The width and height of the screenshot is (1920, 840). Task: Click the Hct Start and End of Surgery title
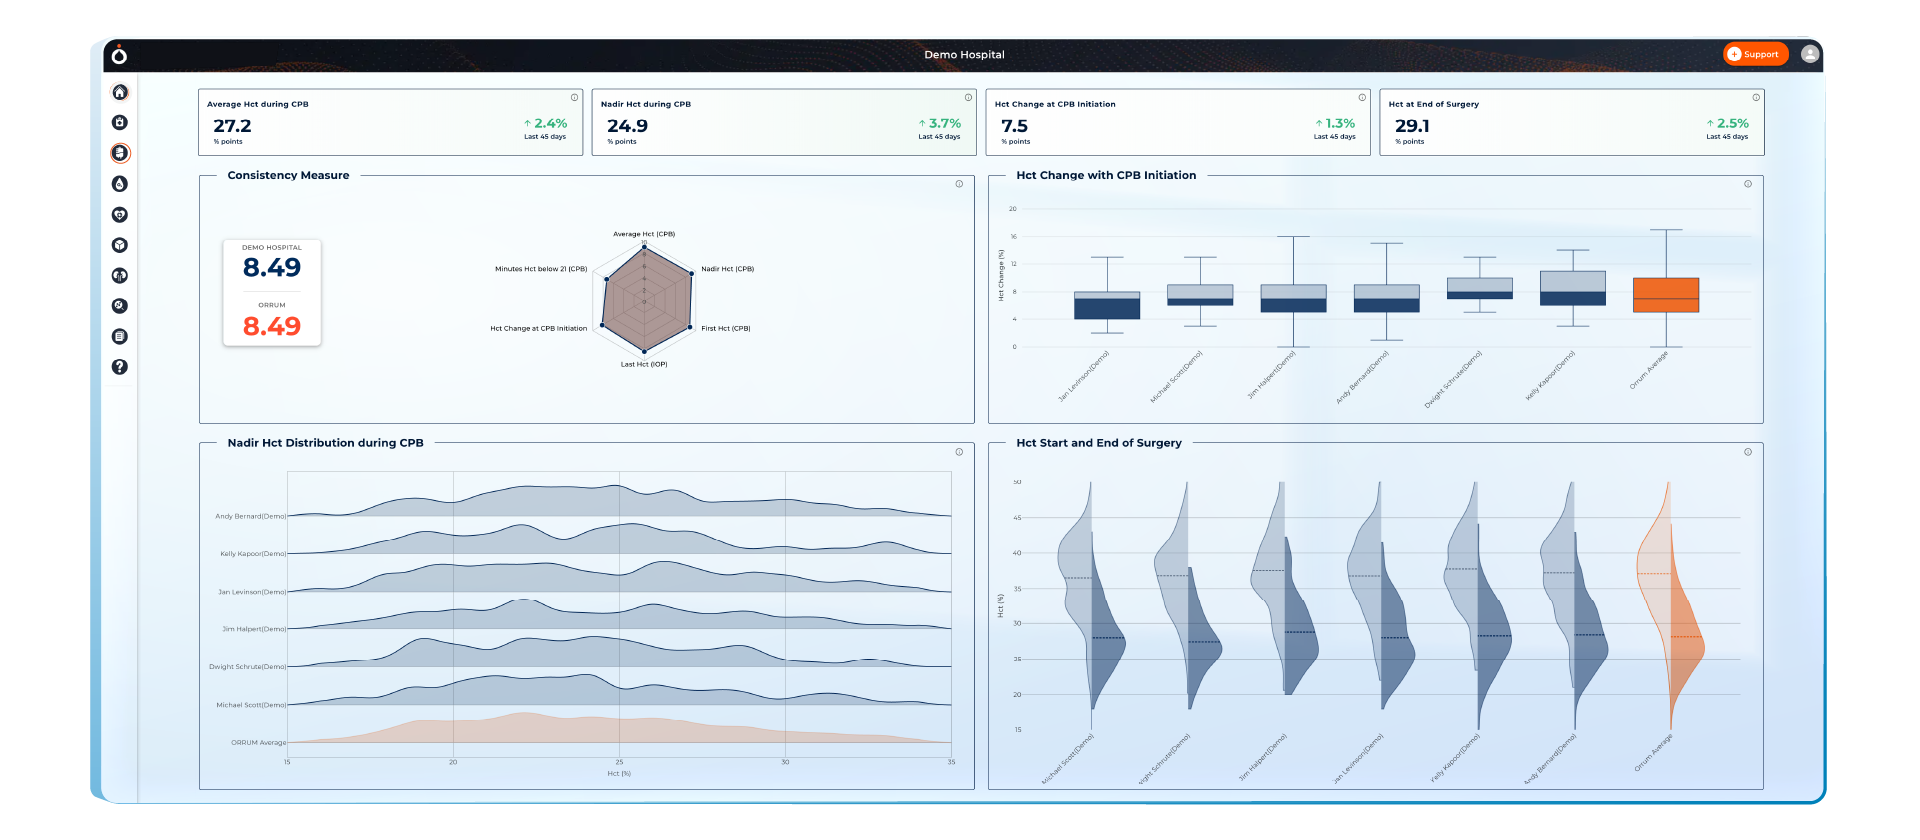[1099, 443]
